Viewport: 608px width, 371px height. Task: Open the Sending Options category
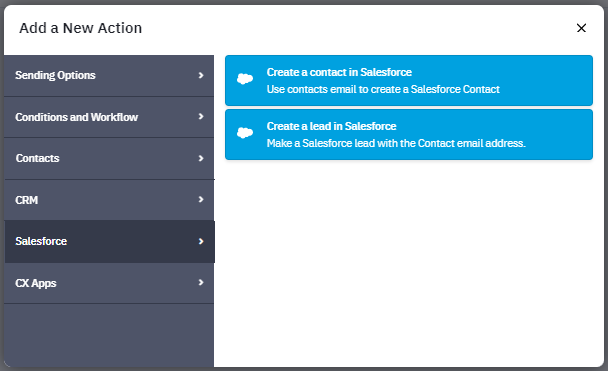[109, 76]
